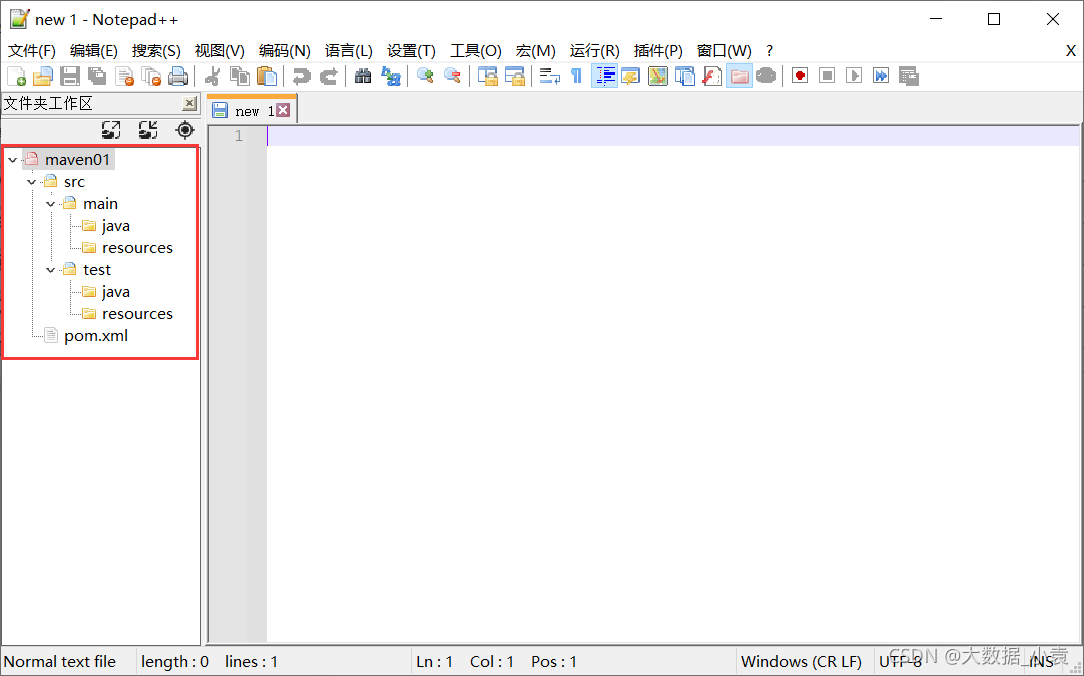This screenshot has width=1084, height=676.
Task: Click the Copy toolbar icon
Action: pos(240,76)
